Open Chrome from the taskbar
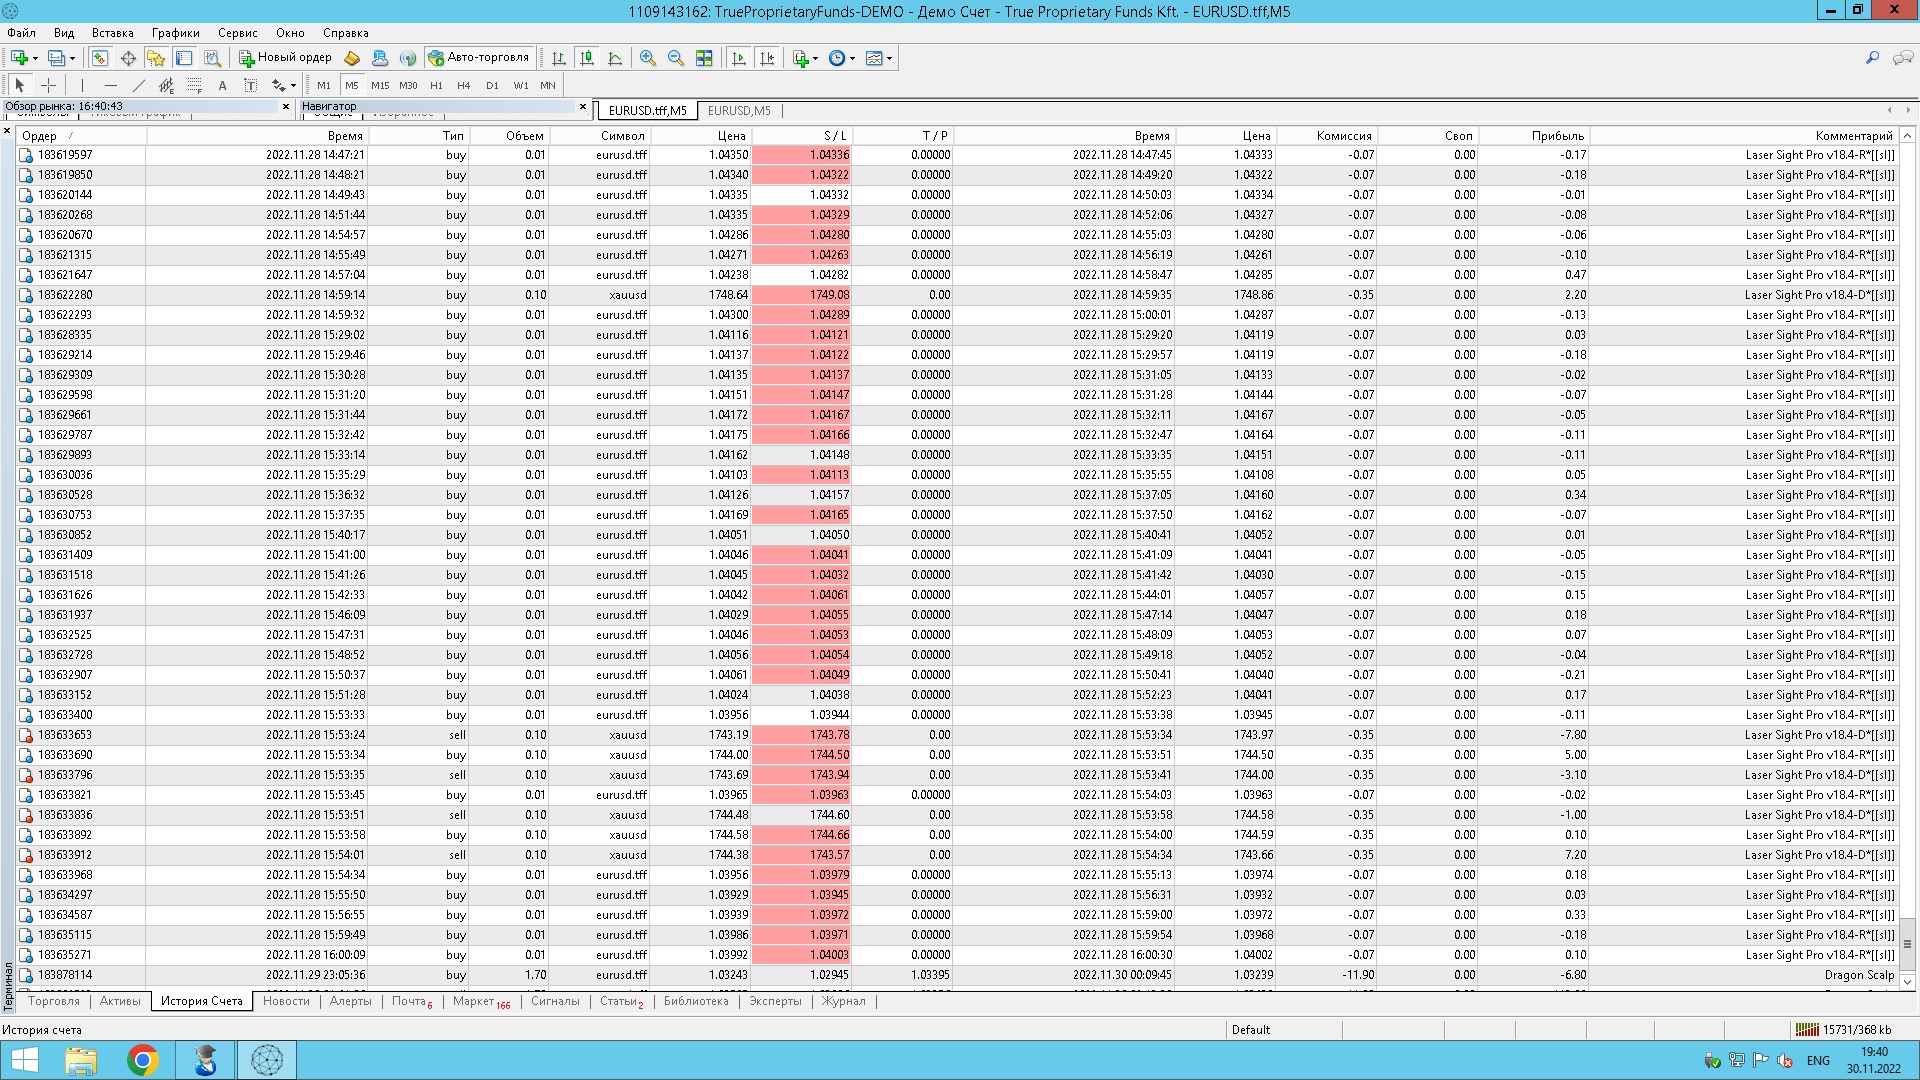Viewport: 1920px width, 1080px height. [x=143, y=1060]
